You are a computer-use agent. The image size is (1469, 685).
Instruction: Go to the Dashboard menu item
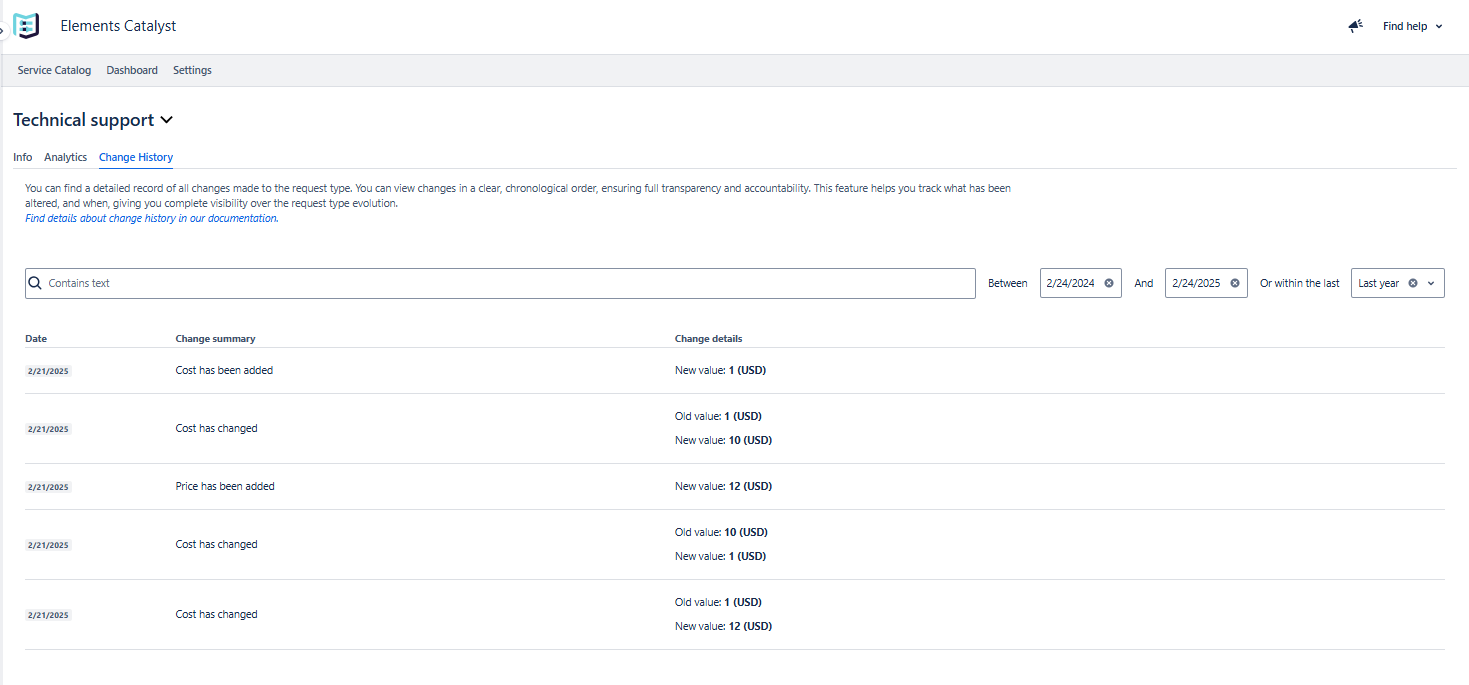point(132,70)
